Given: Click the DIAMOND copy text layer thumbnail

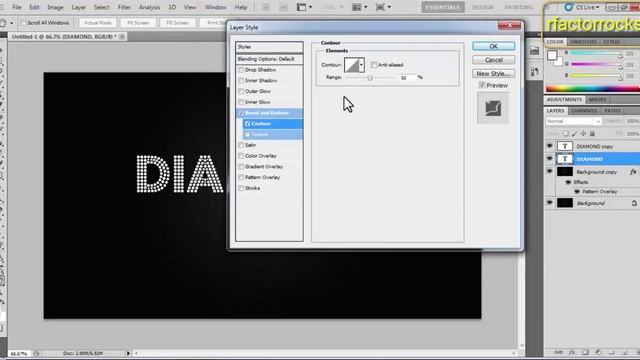Looking at the screenshot, I should pos(565,146).
